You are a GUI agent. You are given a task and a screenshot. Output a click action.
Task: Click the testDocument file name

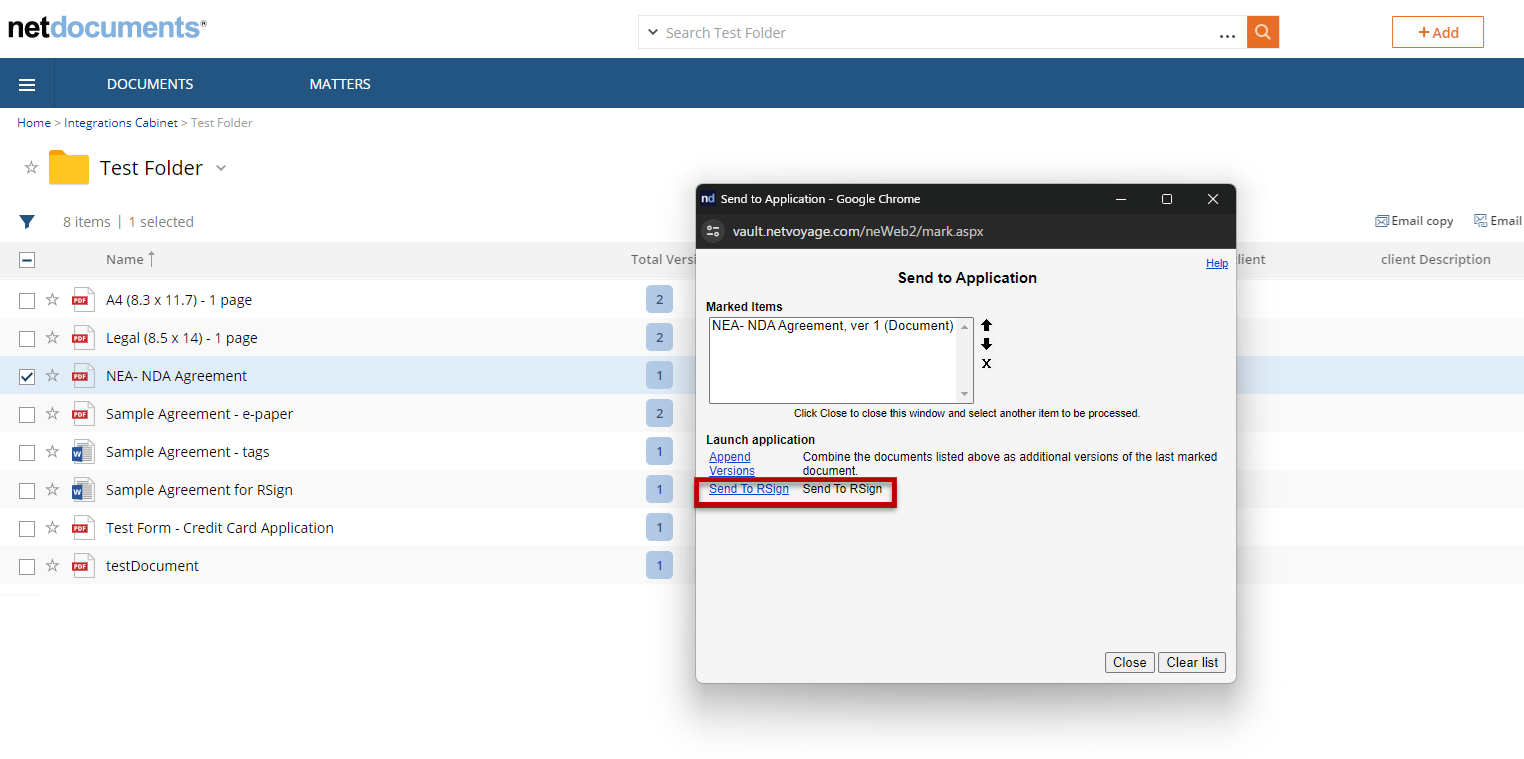pyautogui.click(x=152, y=566)
